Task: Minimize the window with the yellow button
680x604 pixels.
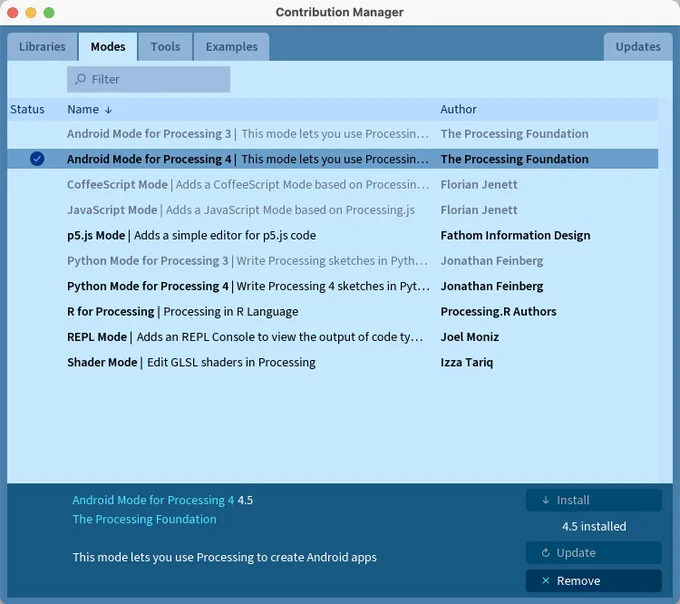Action: pyautogui.click(x=31, y=13)
